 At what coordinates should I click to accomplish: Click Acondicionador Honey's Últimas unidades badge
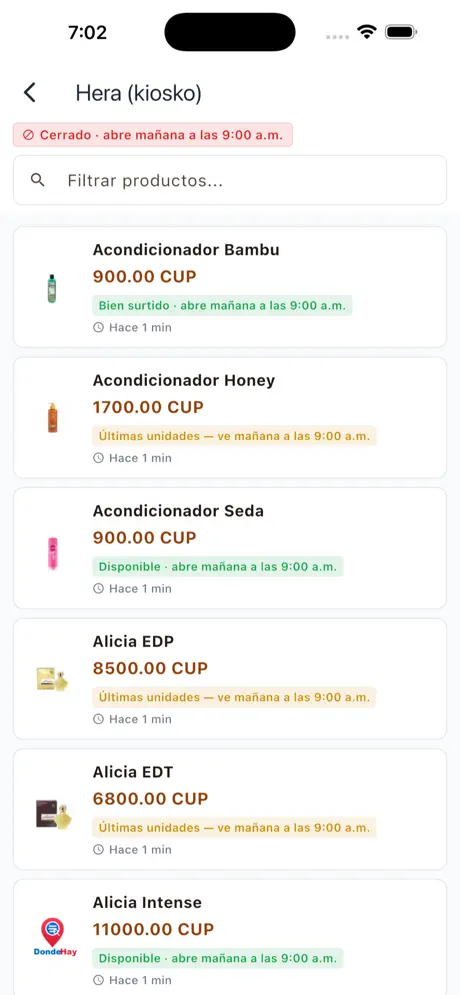[234, 435]
